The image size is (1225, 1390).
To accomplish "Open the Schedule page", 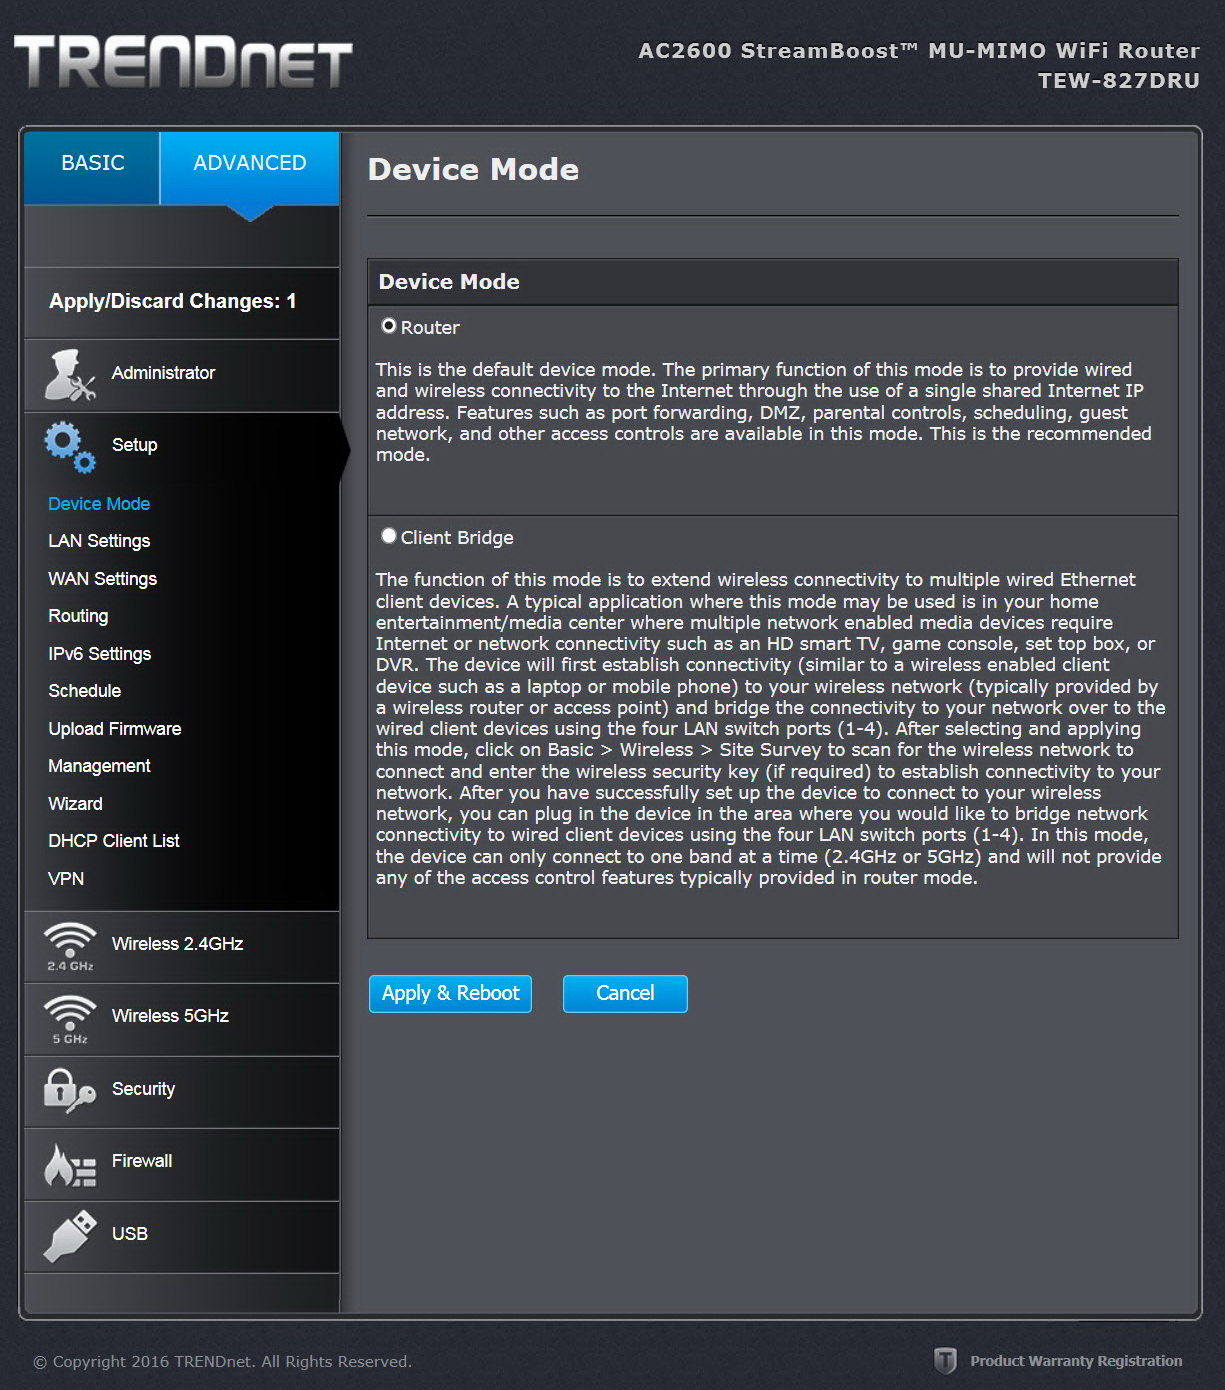I will [x=84, y=691].
